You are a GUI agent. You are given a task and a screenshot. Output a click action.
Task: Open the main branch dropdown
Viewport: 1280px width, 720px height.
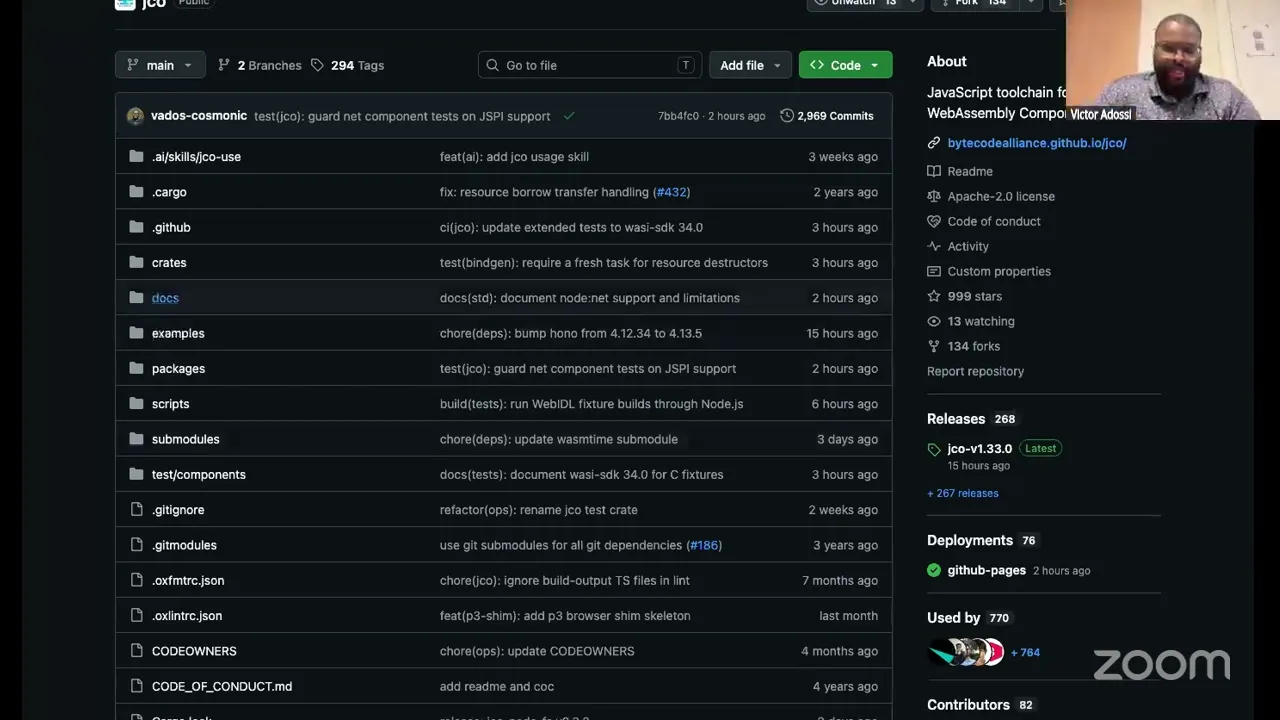160,65
